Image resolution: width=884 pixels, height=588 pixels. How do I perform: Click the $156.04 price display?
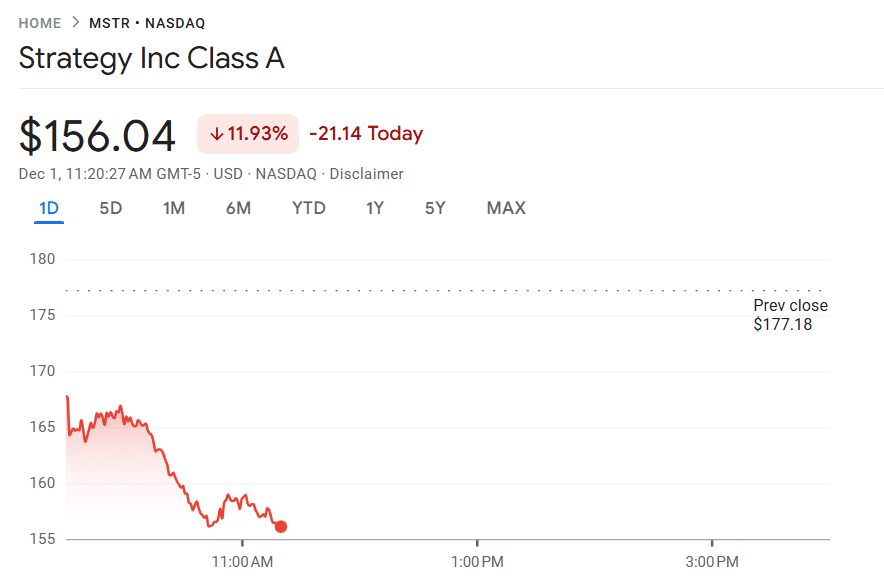pyautogui.click(x=97, y=133)
